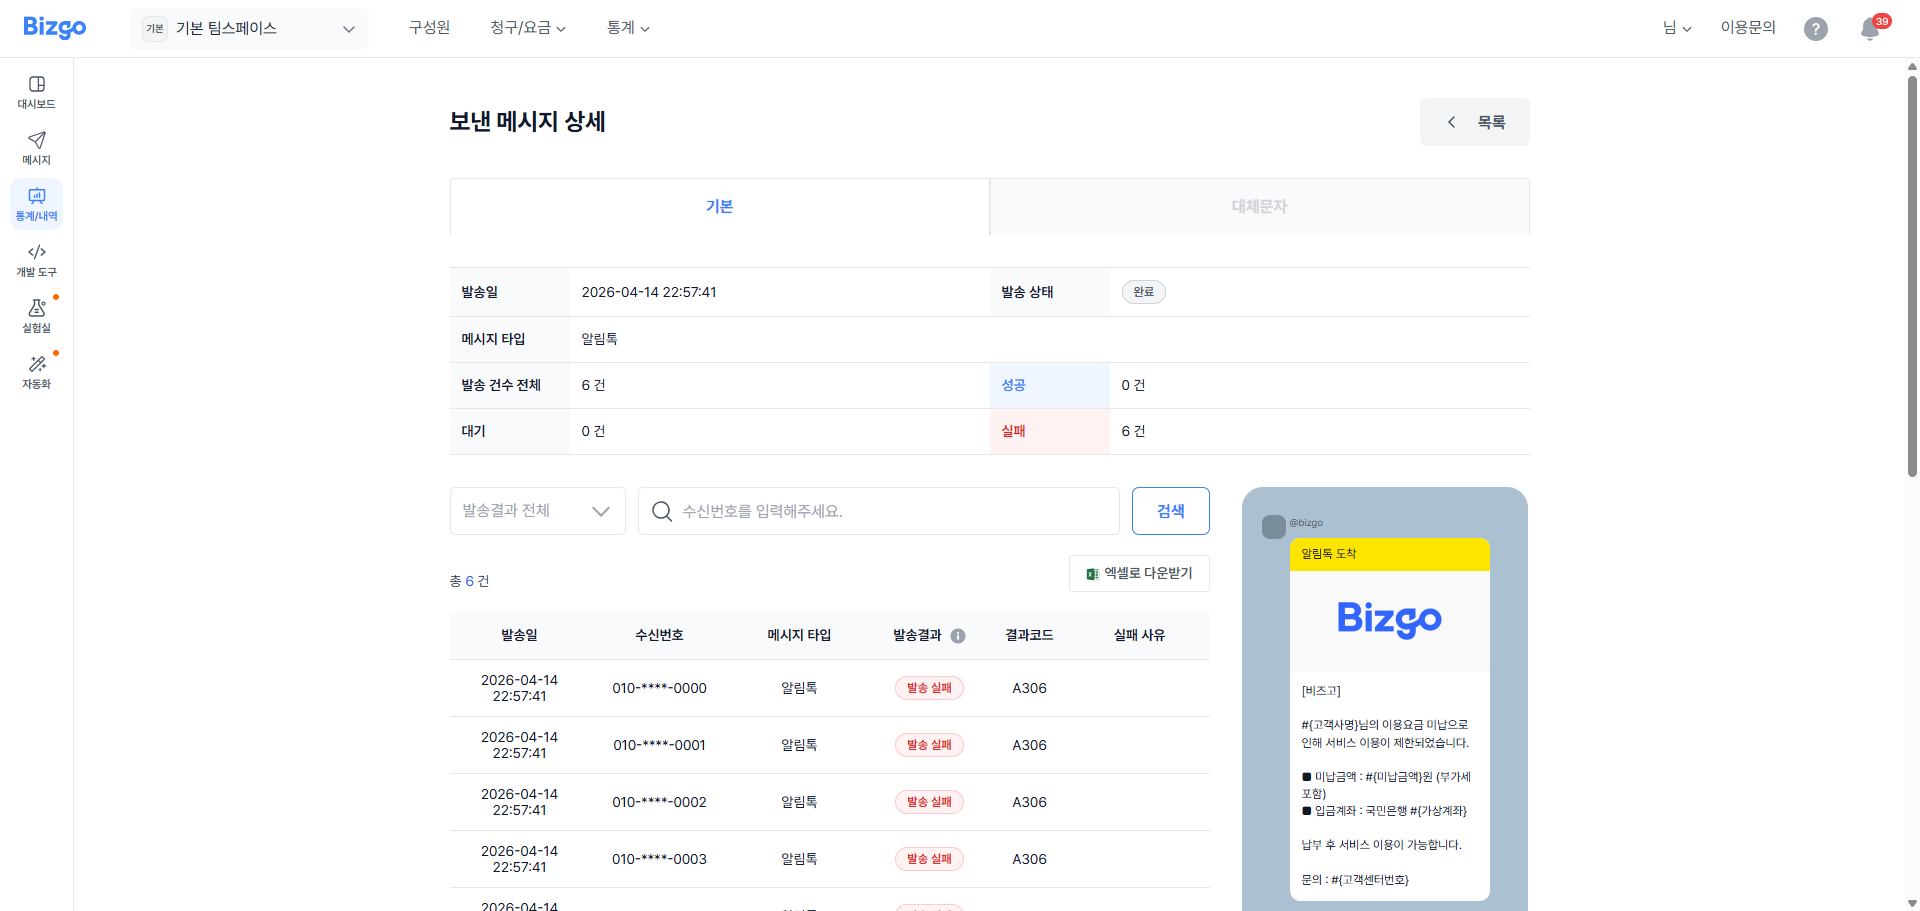
Task: Open the 구성원 menu item
Action: 428,28
